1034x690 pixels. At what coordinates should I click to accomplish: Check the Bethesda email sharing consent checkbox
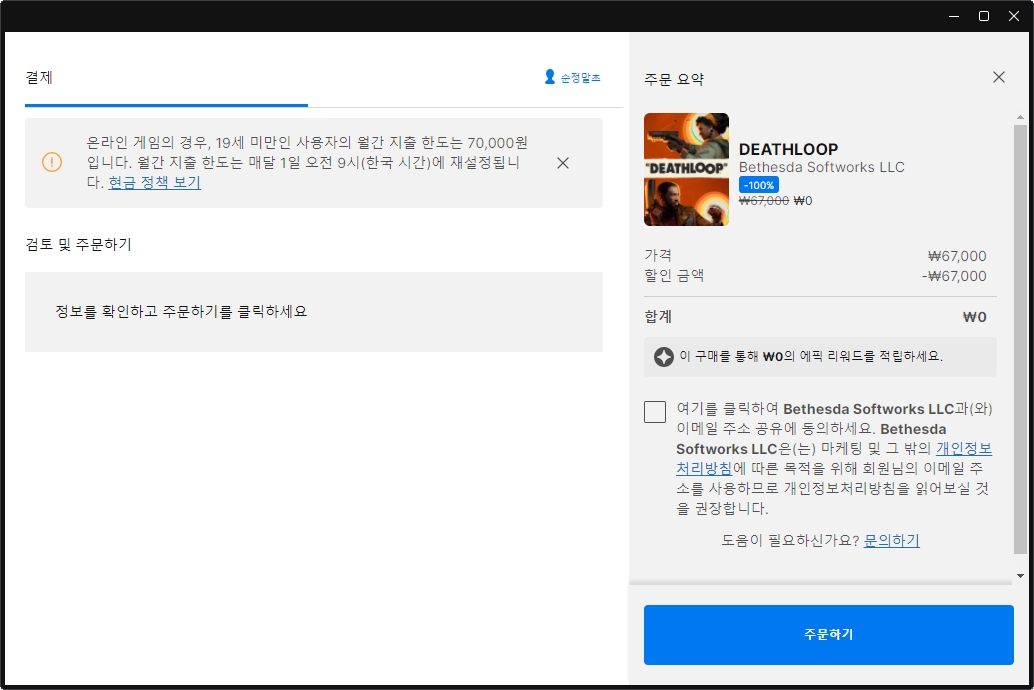pos(655,412)
